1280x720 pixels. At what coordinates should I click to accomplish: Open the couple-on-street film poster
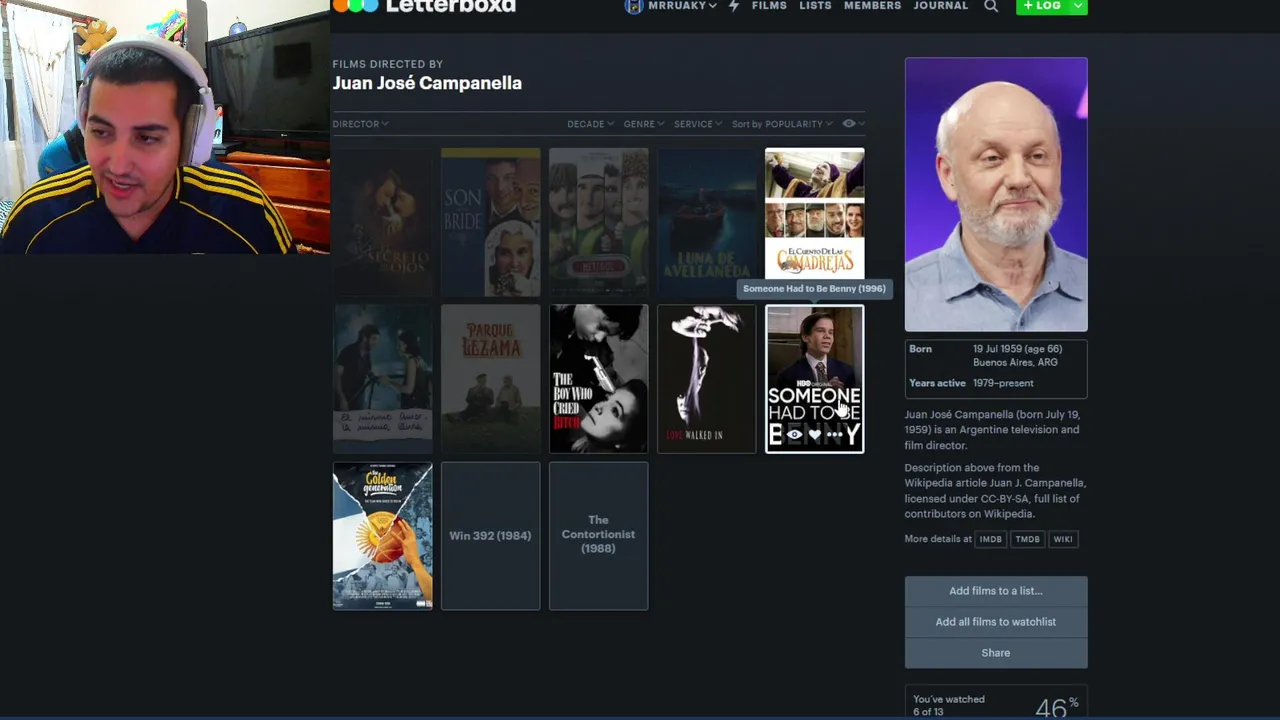[x=383, y=379]
